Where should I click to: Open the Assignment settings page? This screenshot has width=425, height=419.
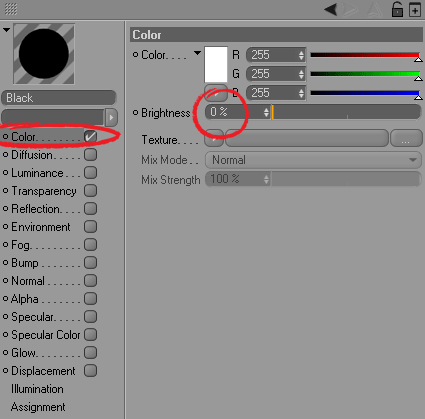(x=38, y=407)
